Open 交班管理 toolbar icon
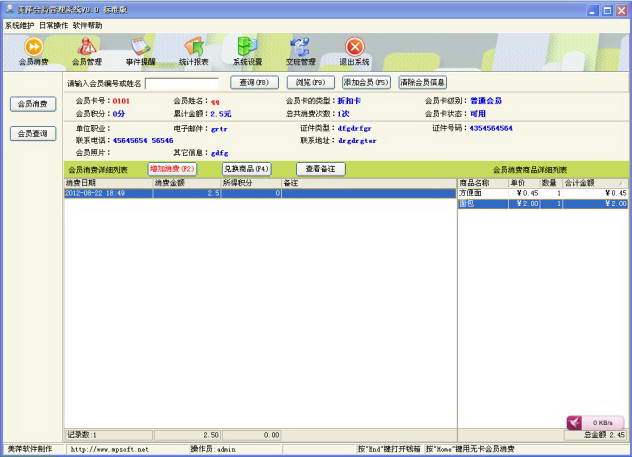Viewport: 632px width, 457px height. coord(301,52)
